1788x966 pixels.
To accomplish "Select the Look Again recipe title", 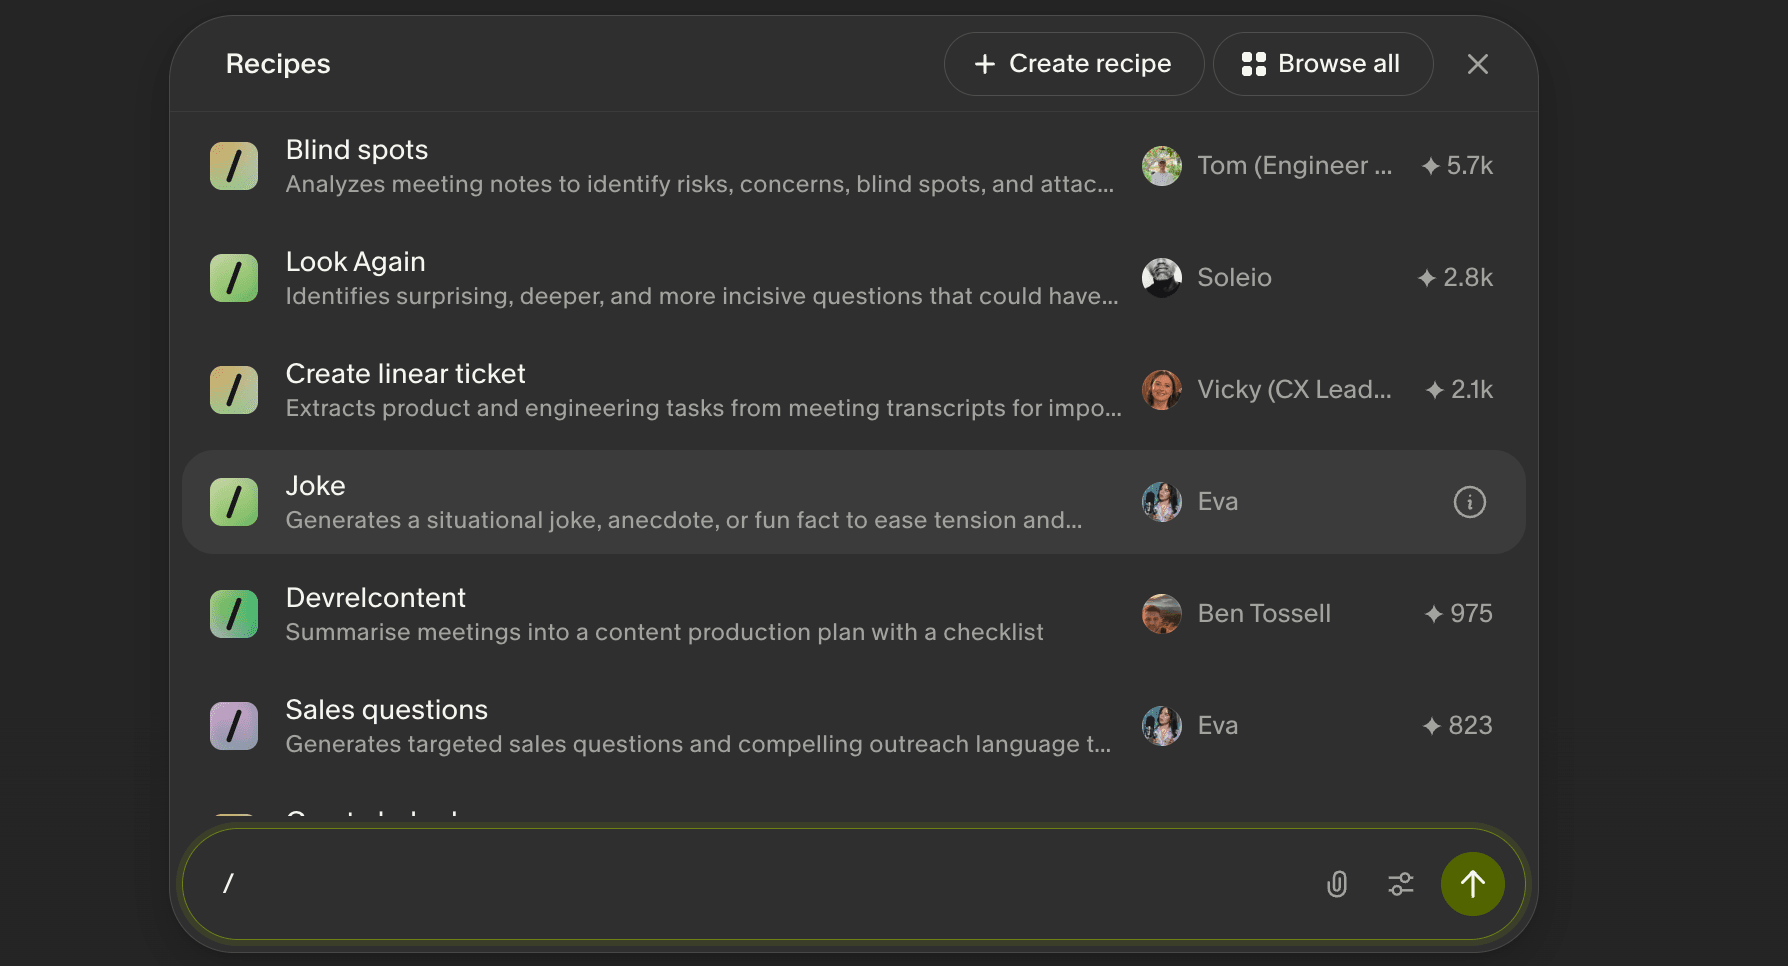I will [356, 262].
